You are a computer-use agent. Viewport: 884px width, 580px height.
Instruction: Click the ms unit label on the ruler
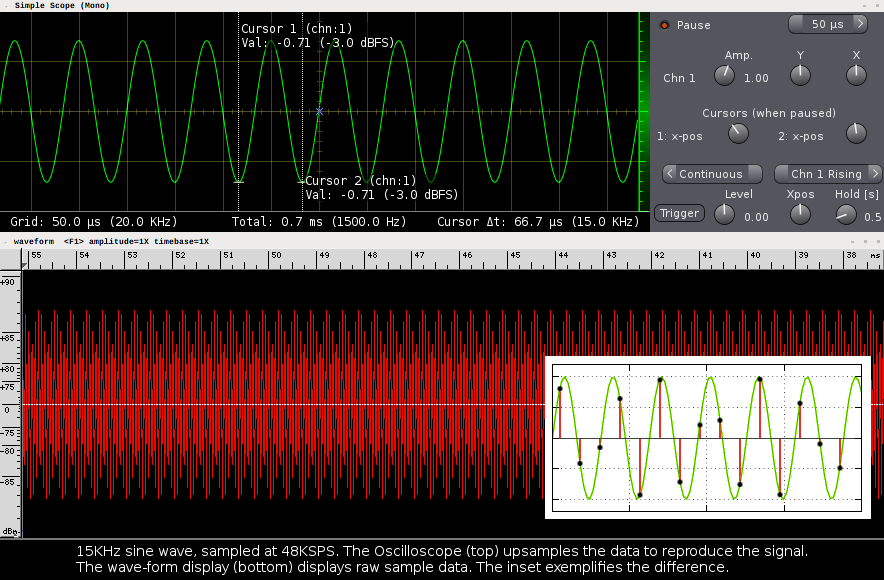(x=875, y=256)
